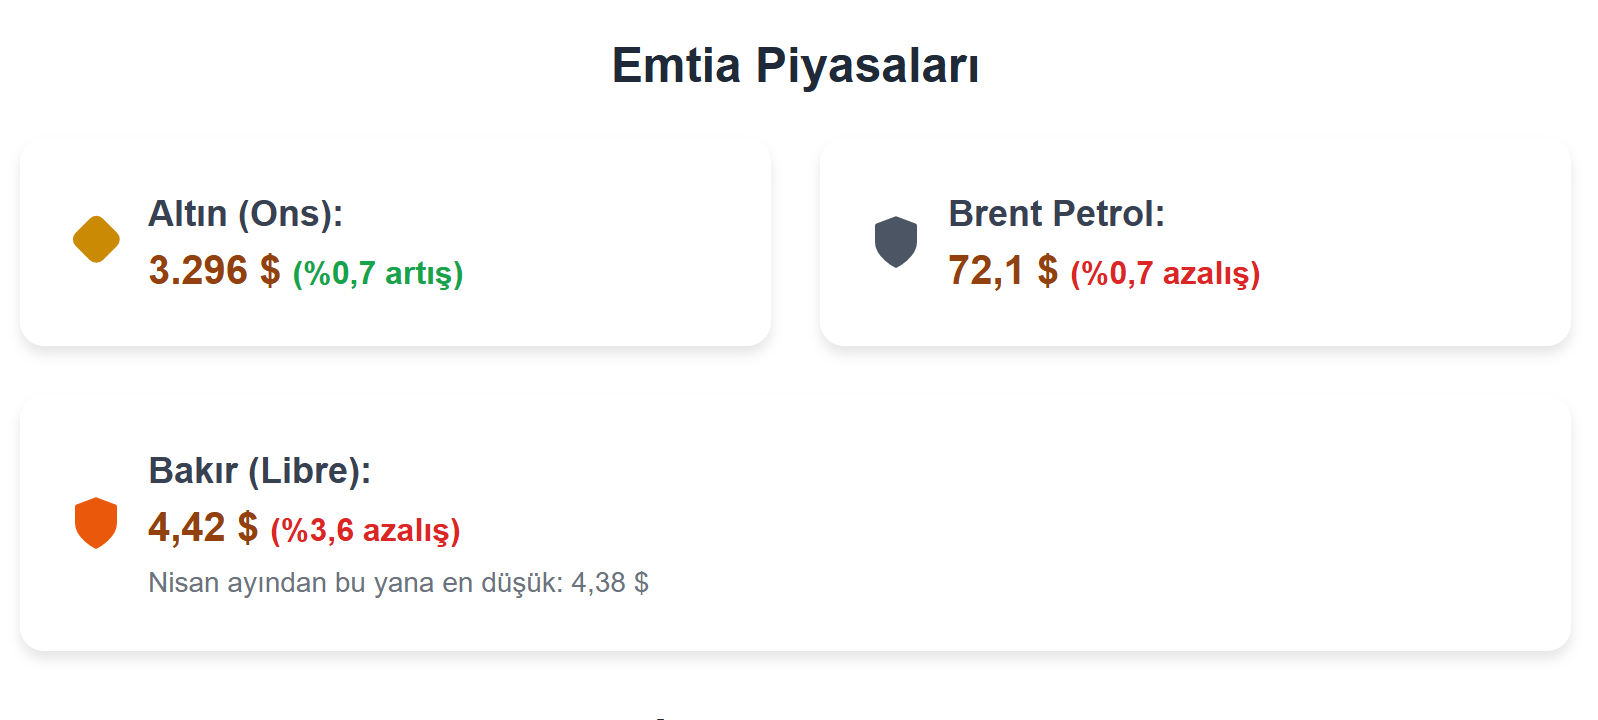Click the Bakır (Libre) label
1598x720 pixels.
click(259, 471)
